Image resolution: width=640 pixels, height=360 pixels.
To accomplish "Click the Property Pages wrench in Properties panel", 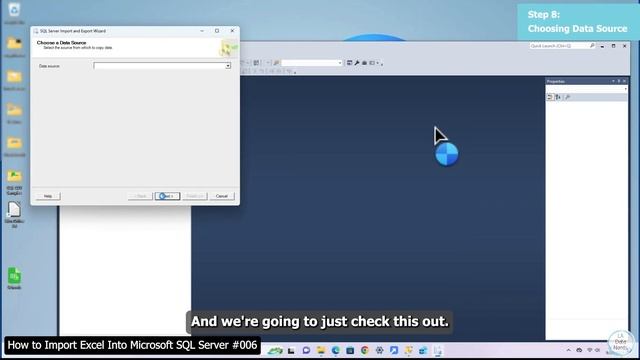I will pos(567,97).
